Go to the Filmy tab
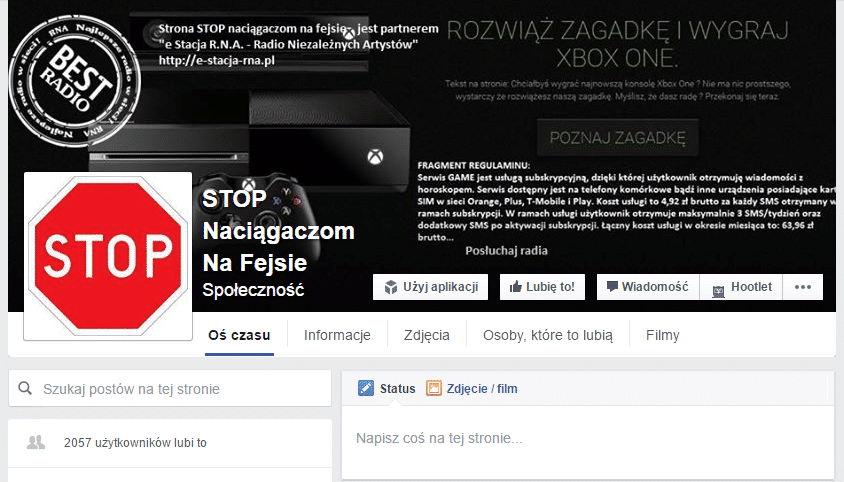The width and height of the screenshot is (844, 482). click(662, 335)
